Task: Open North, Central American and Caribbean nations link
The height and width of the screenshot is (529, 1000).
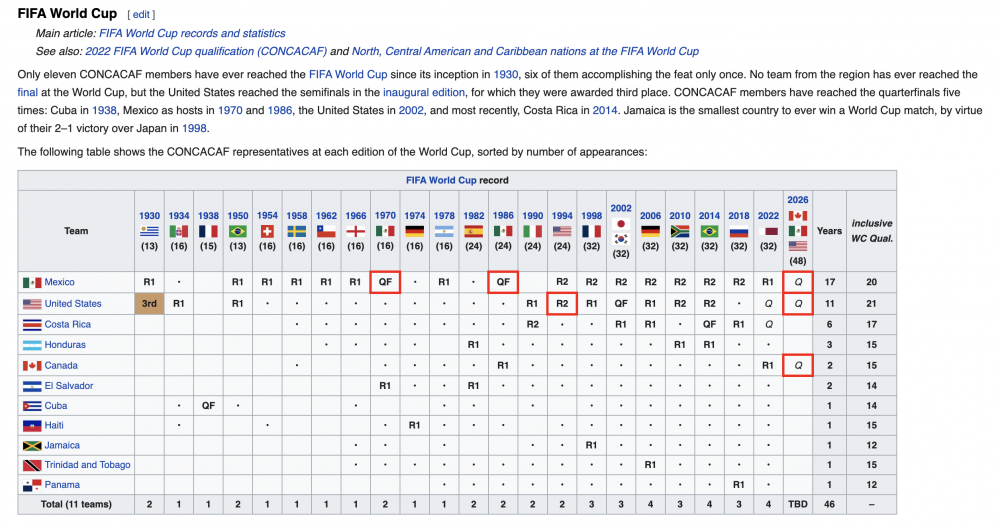Action: [526, 51]
